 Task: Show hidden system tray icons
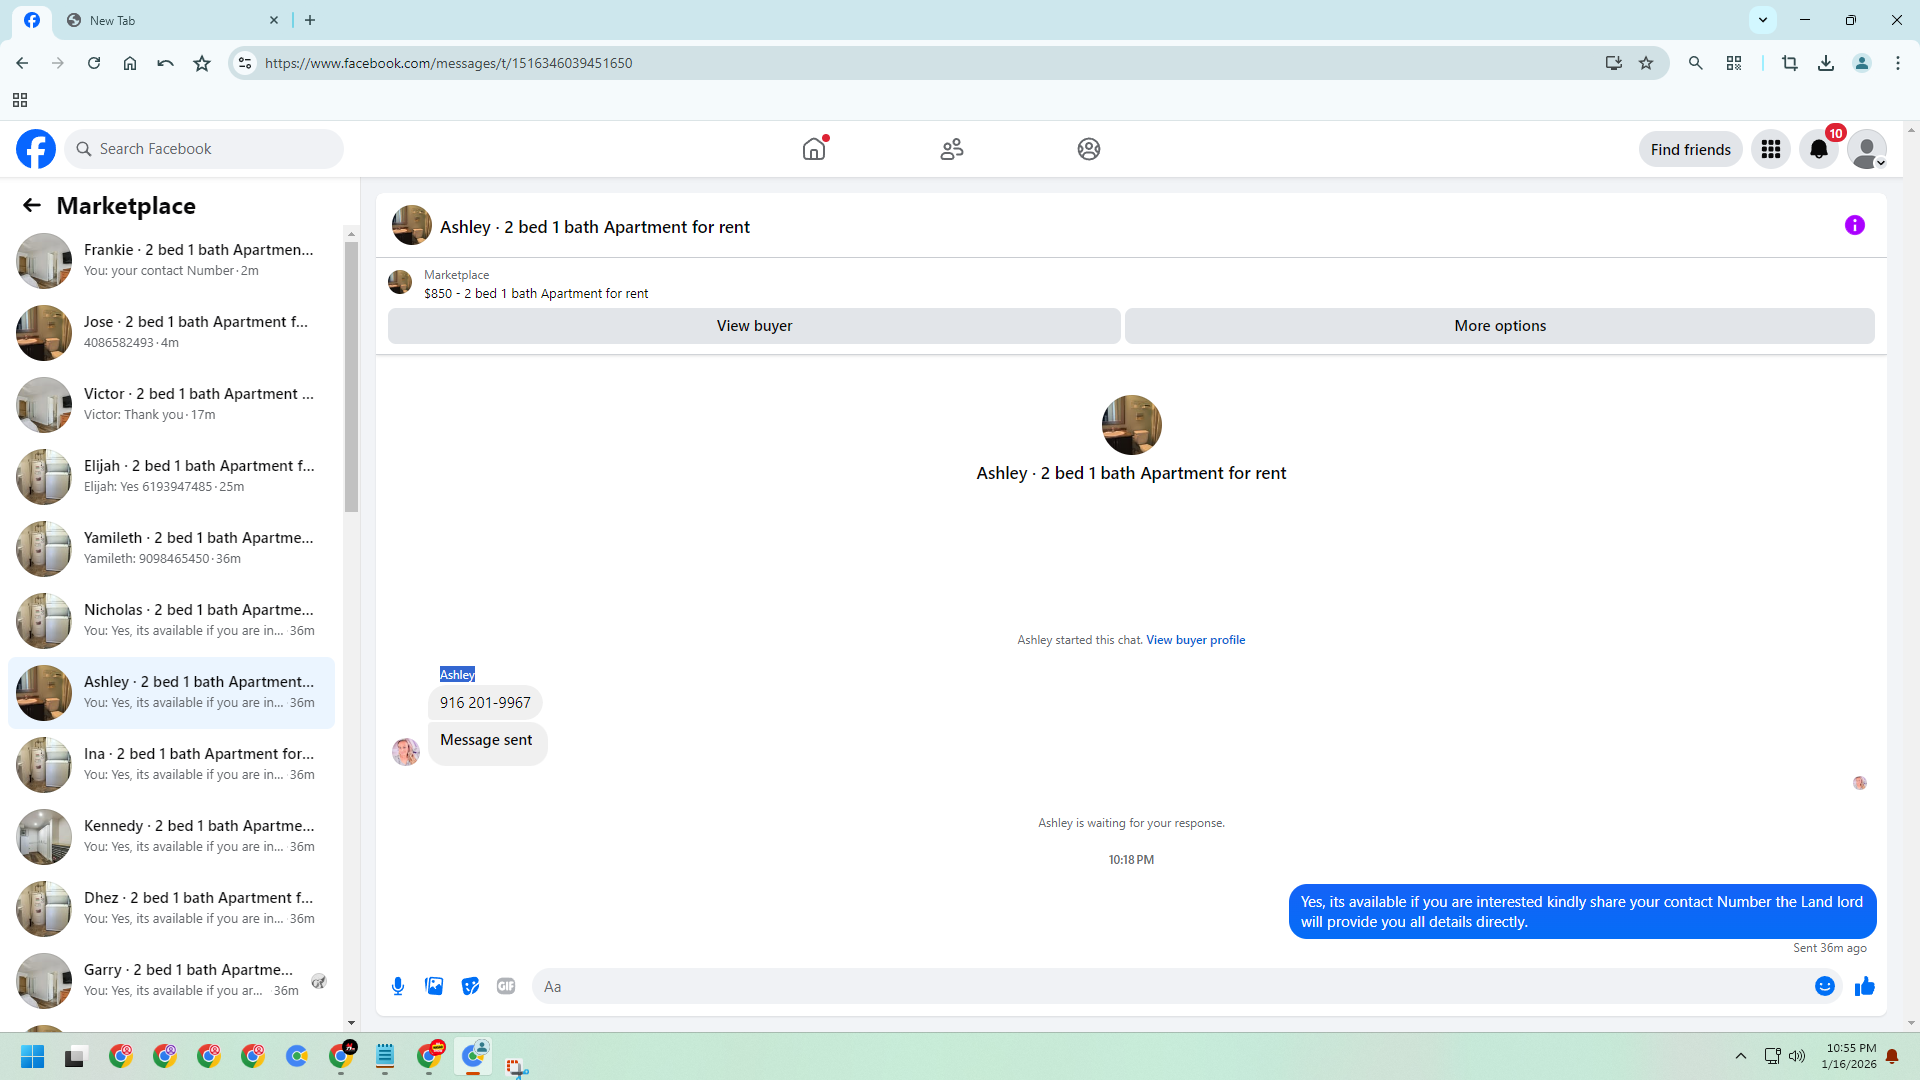coord(1740,1056)
